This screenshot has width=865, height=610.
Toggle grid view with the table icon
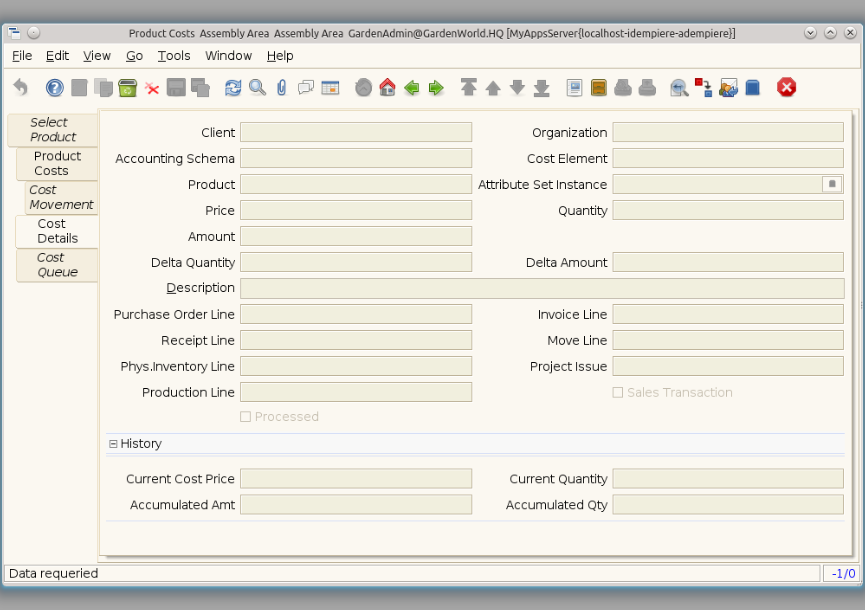(330, 87)
